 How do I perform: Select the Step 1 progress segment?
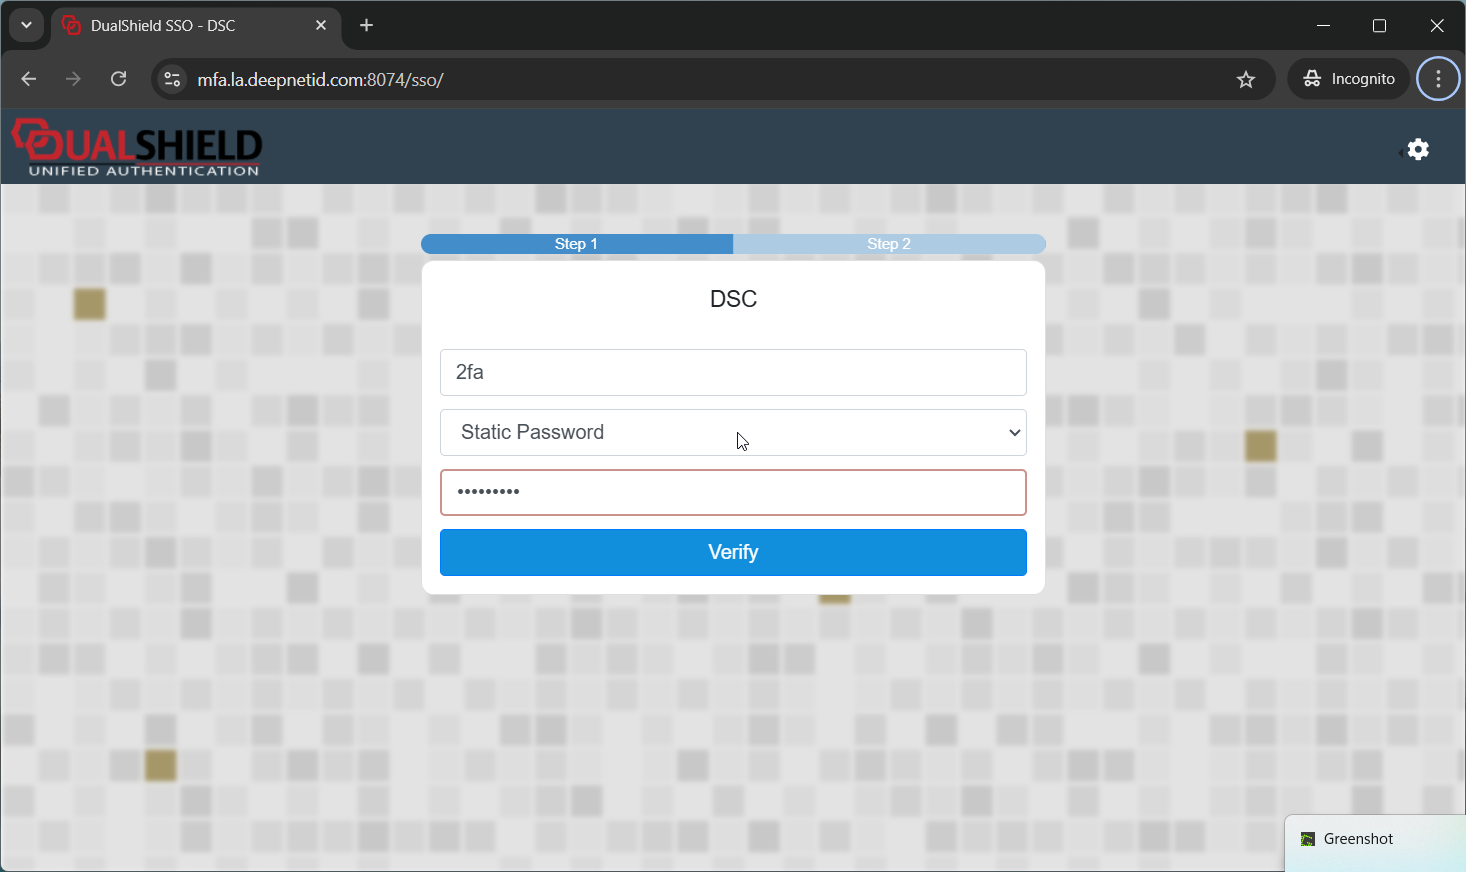[577, 244]
